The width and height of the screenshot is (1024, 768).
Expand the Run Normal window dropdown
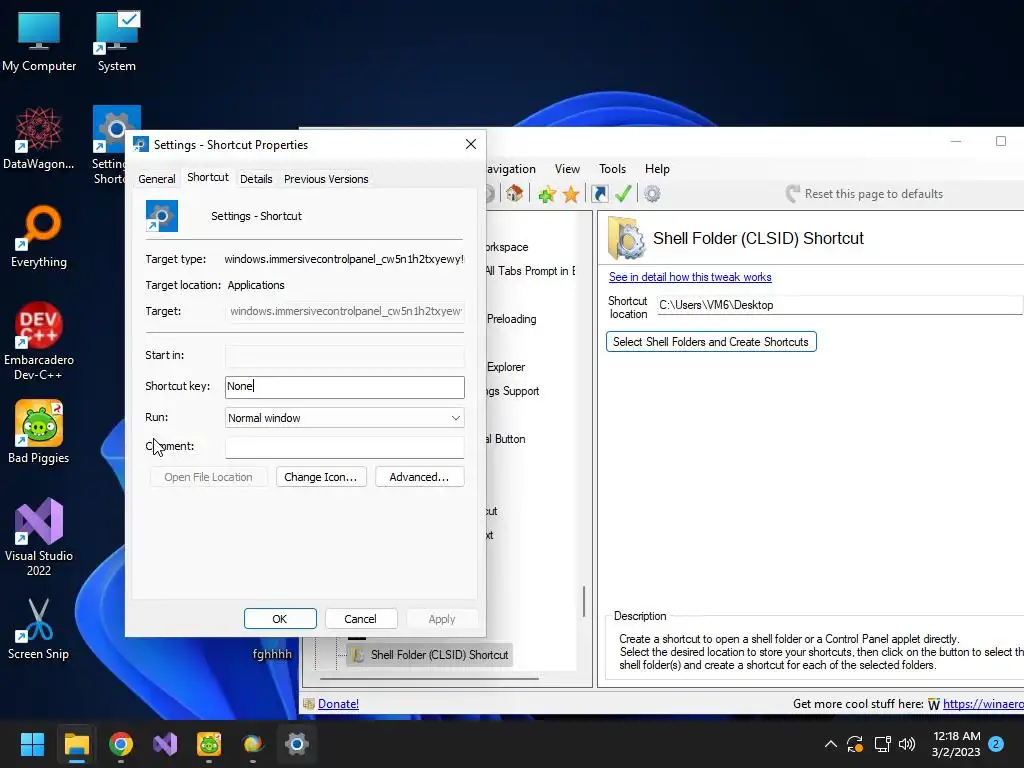click(345, 418)
